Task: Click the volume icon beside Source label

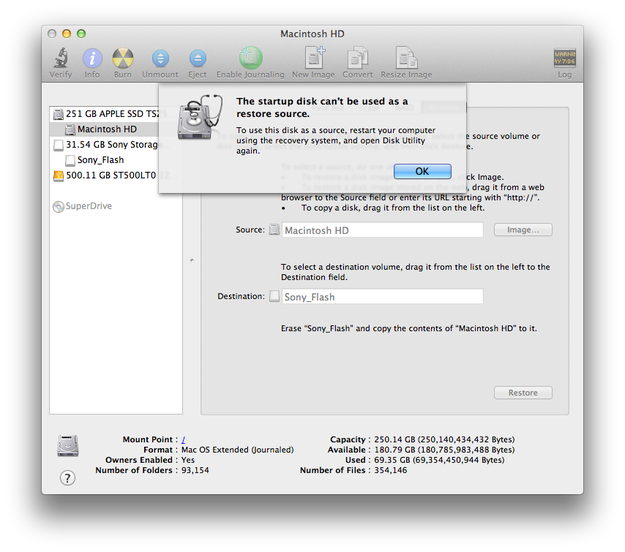Action: [274, 230]
